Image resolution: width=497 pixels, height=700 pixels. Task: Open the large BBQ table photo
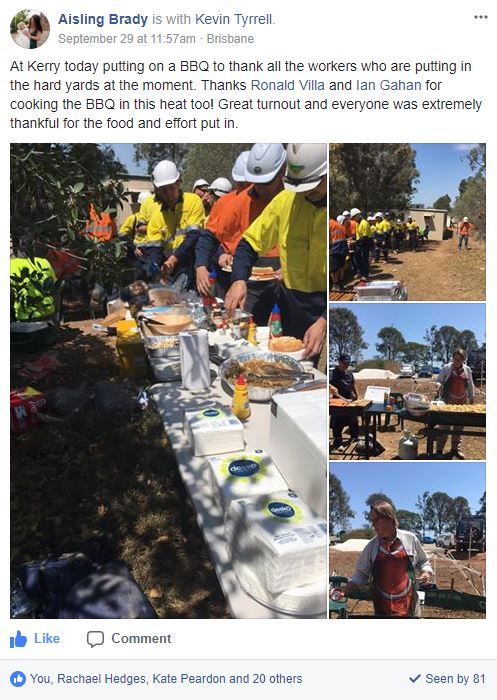[x=168, y=380]
